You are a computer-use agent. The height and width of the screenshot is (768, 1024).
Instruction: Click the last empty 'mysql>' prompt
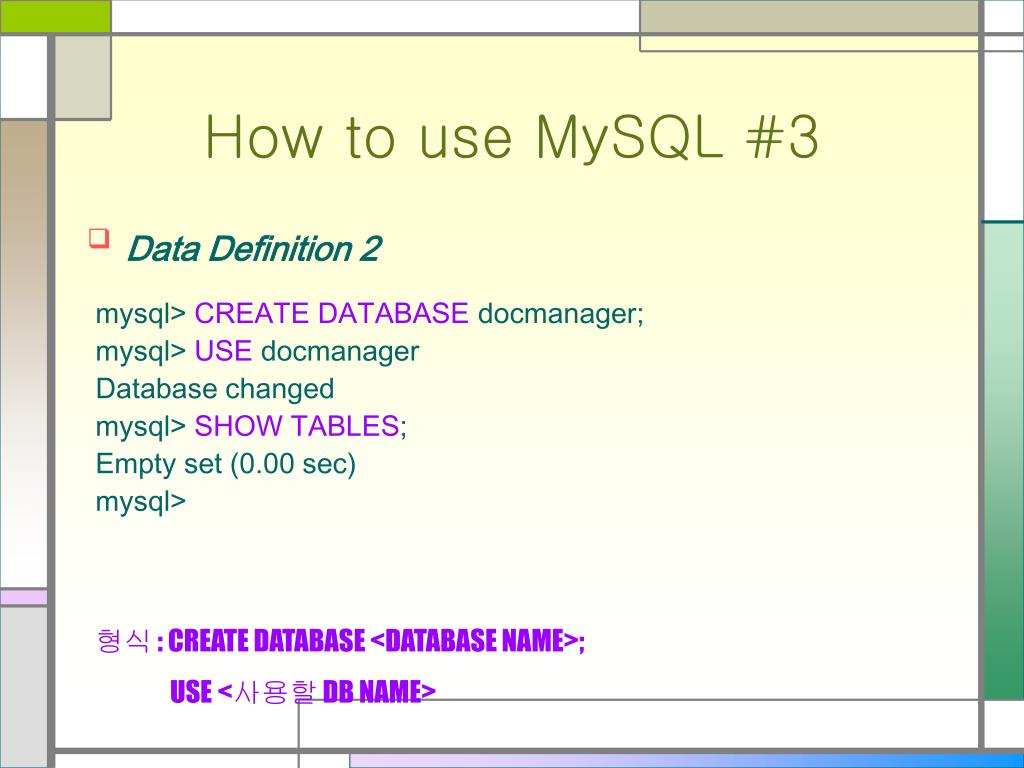coord(141,503)
